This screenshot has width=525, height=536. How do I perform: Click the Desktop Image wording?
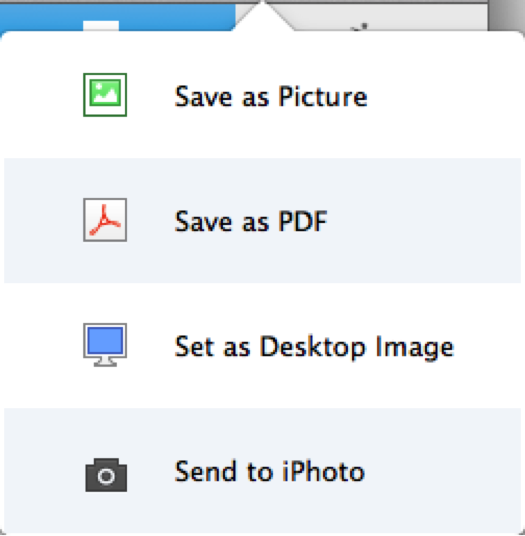tap(356, 347)
